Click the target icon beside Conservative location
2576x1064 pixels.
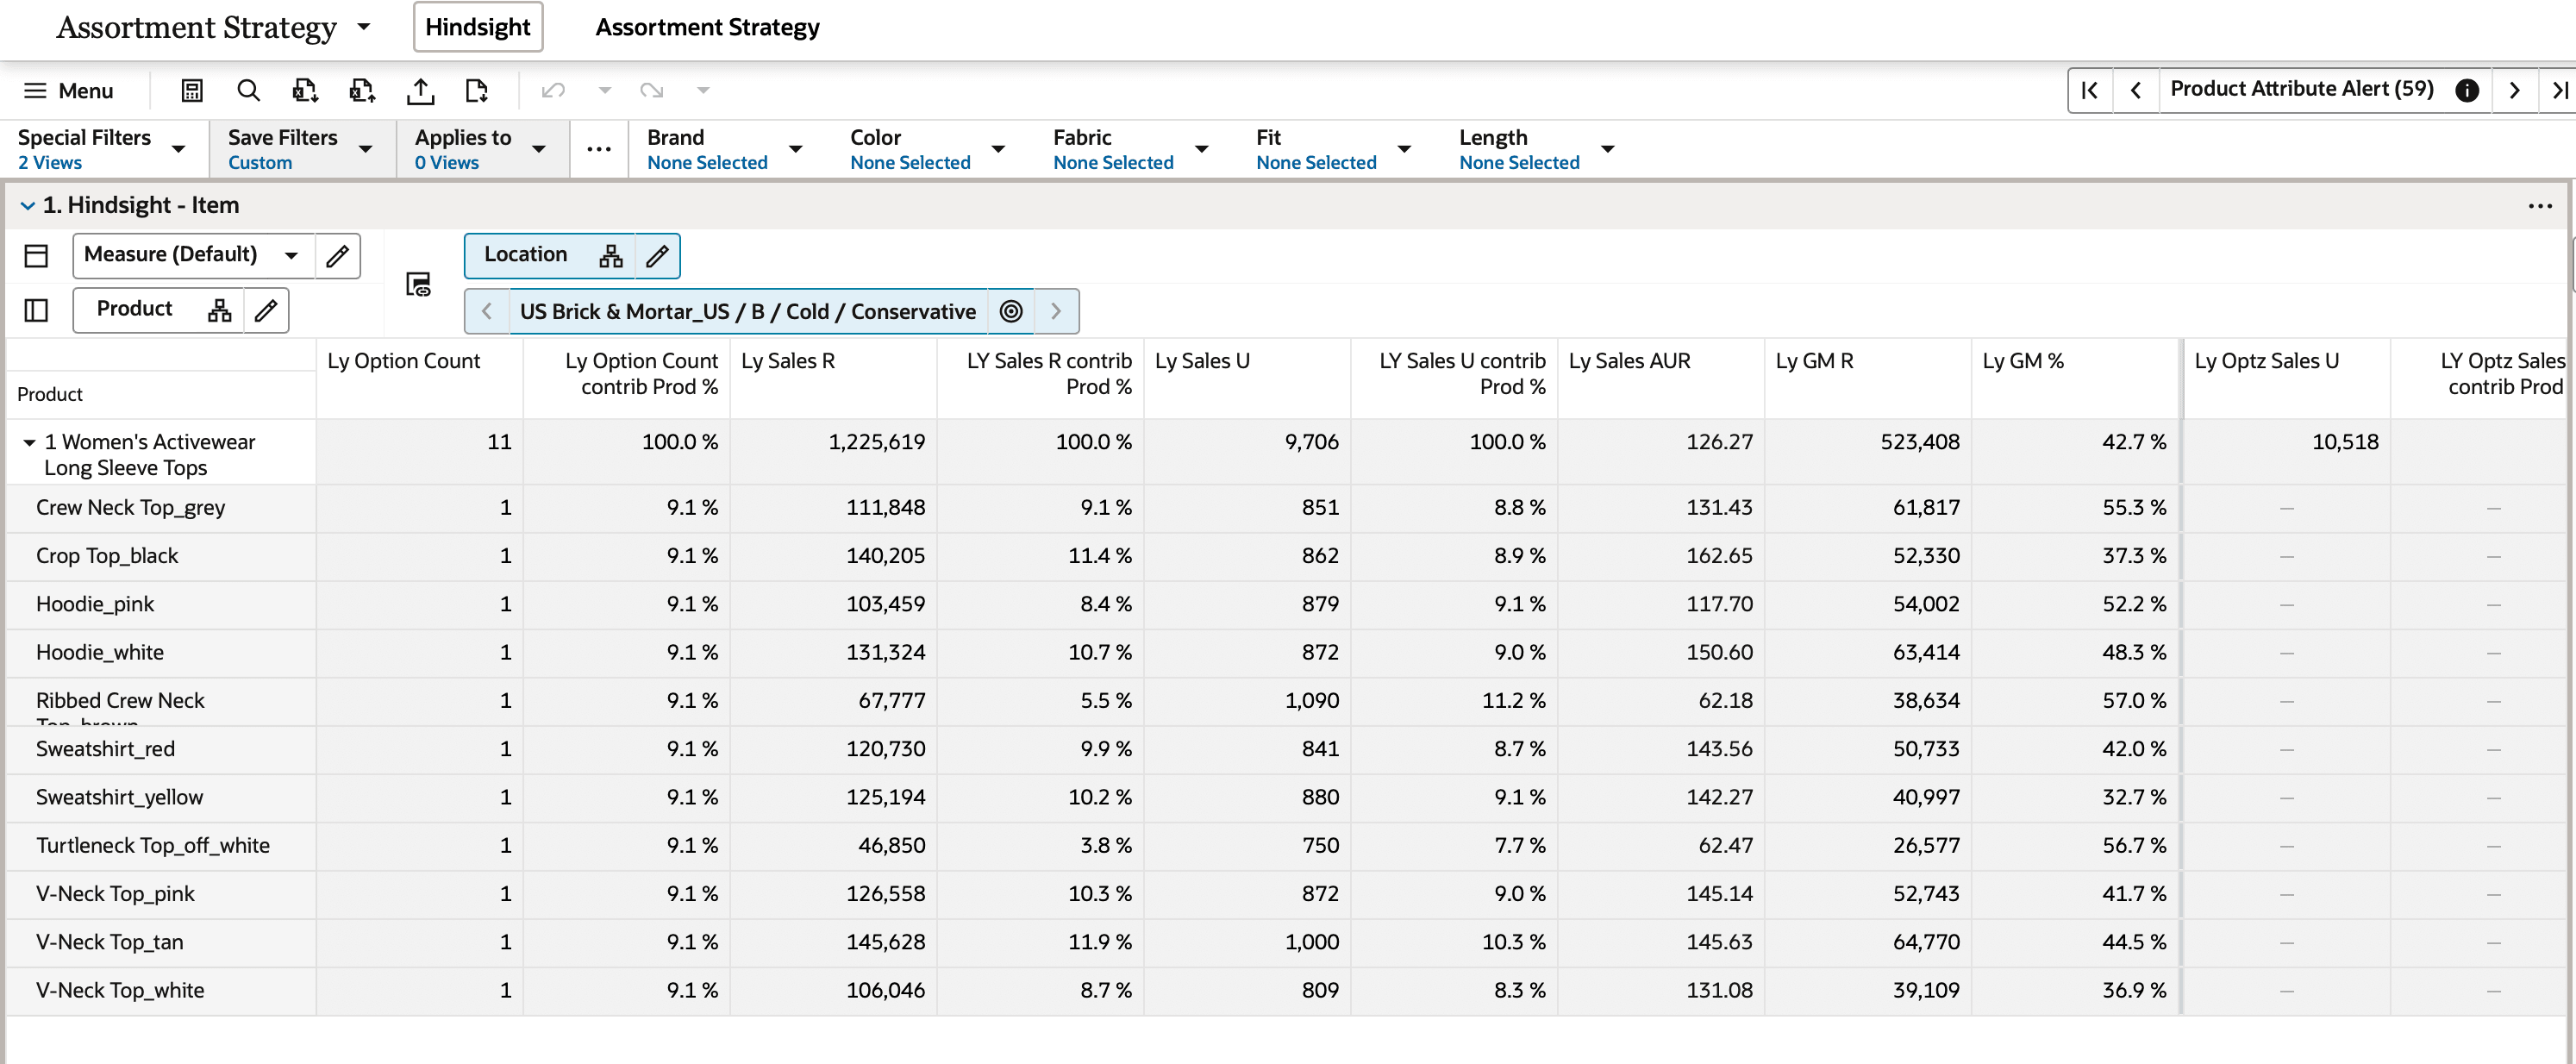point(1011,311)
